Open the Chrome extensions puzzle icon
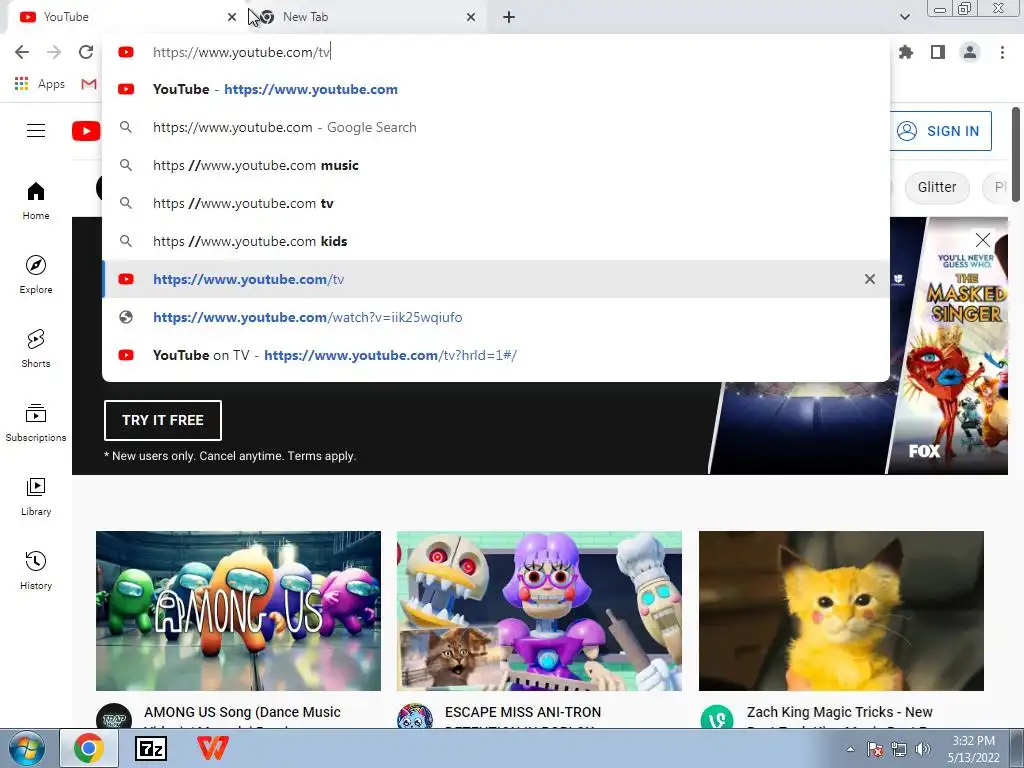 (906, 52)
